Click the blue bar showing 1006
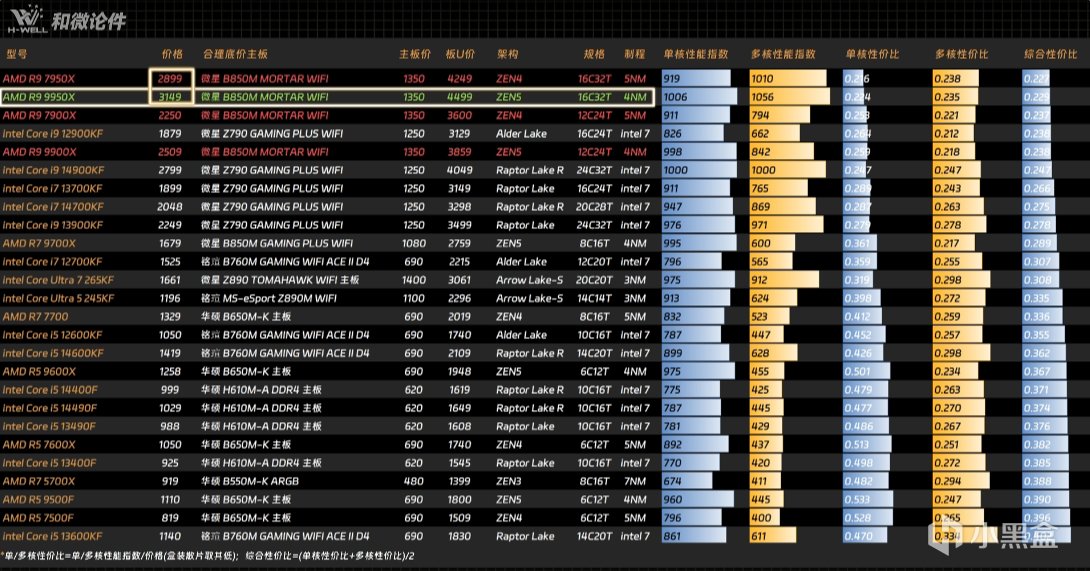The image size is (1090, 571). 699,97
